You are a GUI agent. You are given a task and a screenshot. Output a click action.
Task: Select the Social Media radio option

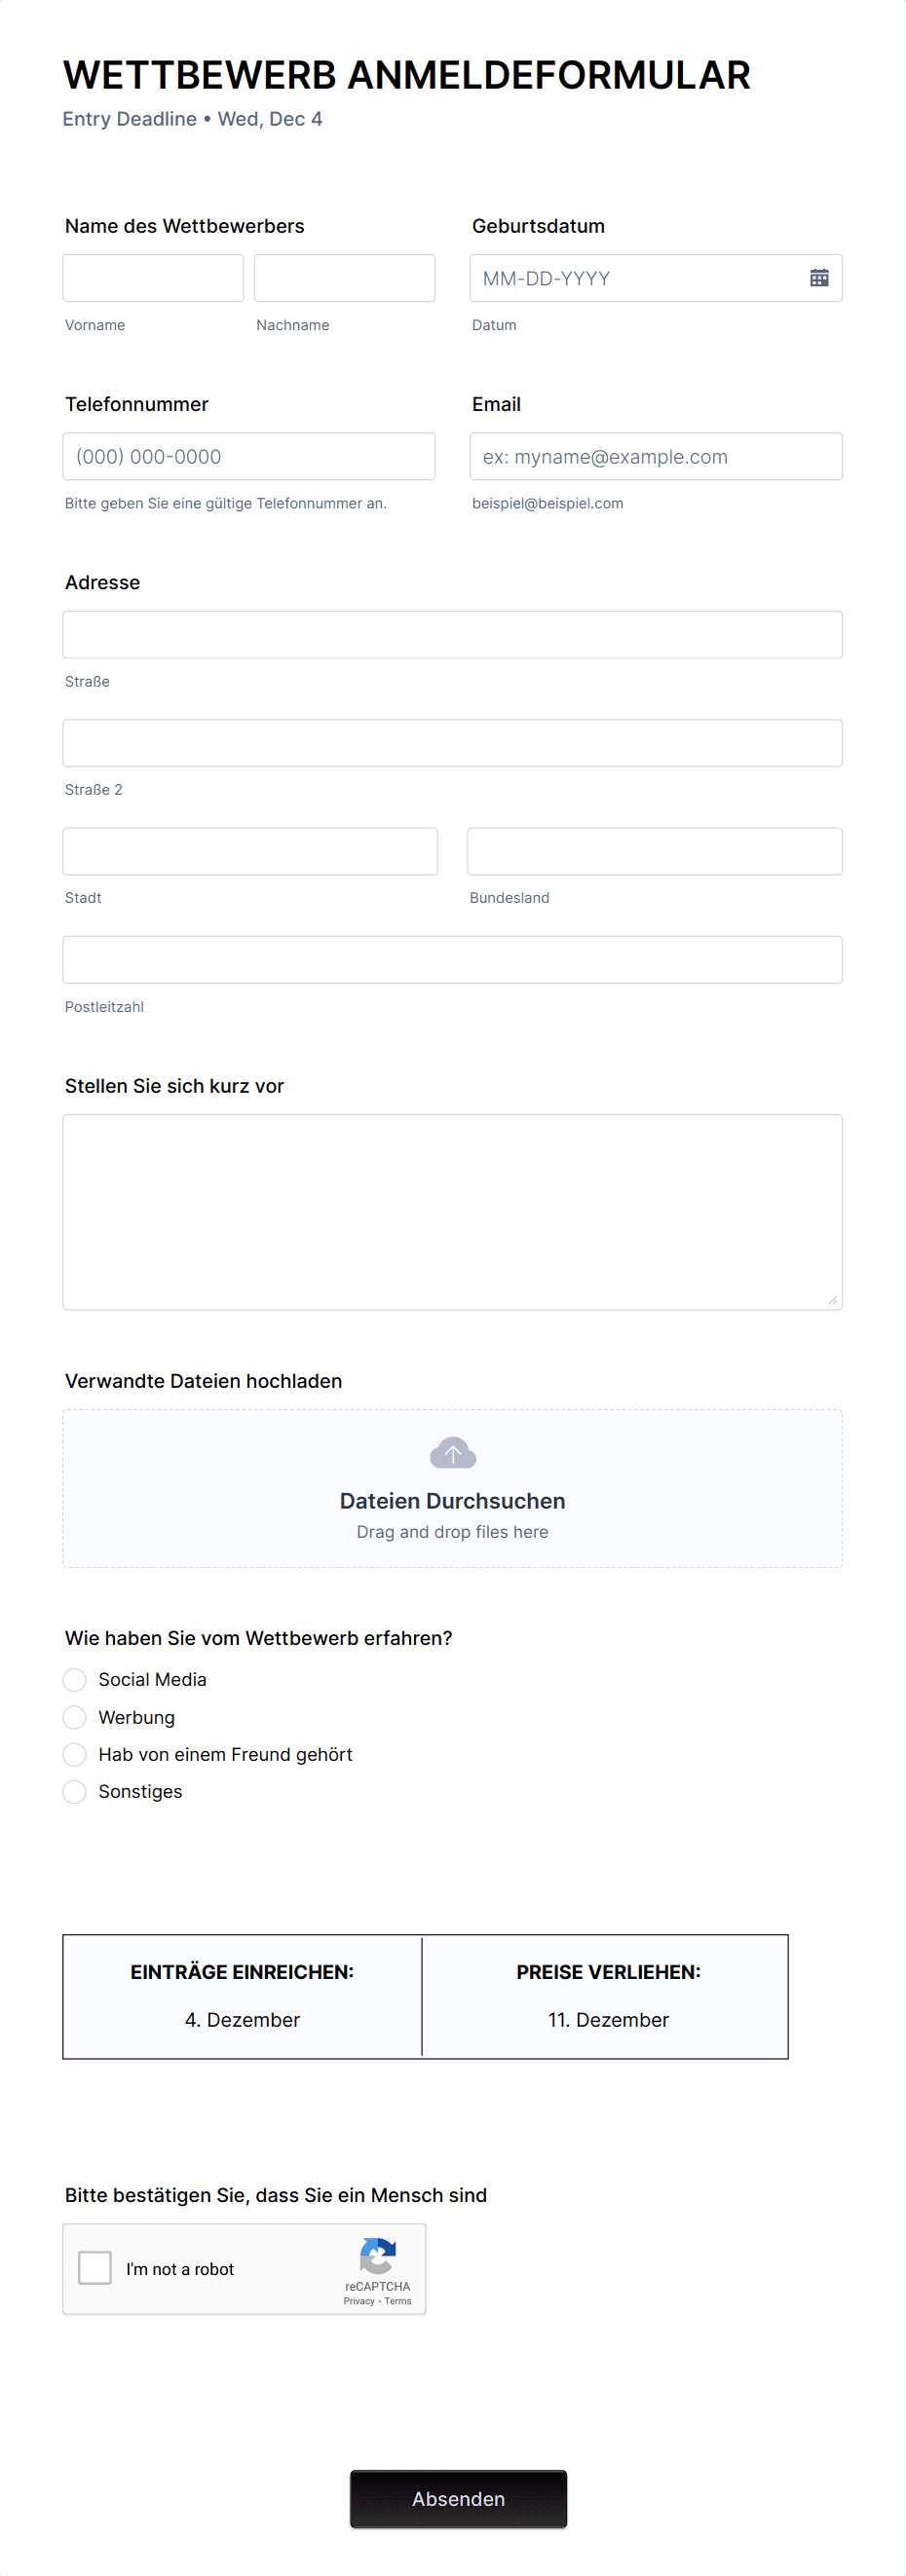coord(74,1679)
